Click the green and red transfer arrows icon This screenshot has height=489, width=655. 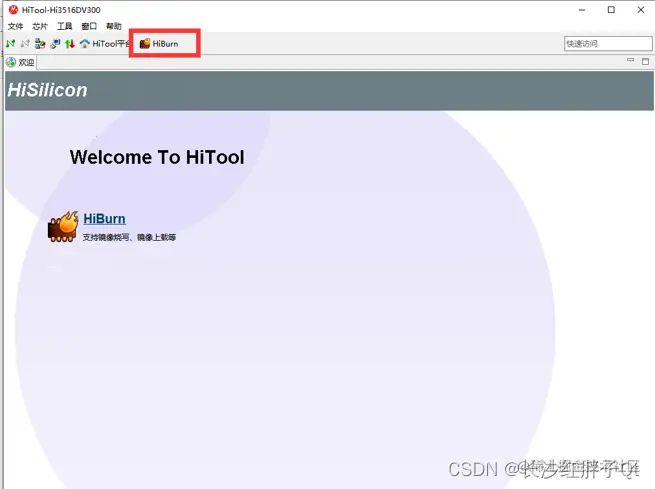click(70, 43)
